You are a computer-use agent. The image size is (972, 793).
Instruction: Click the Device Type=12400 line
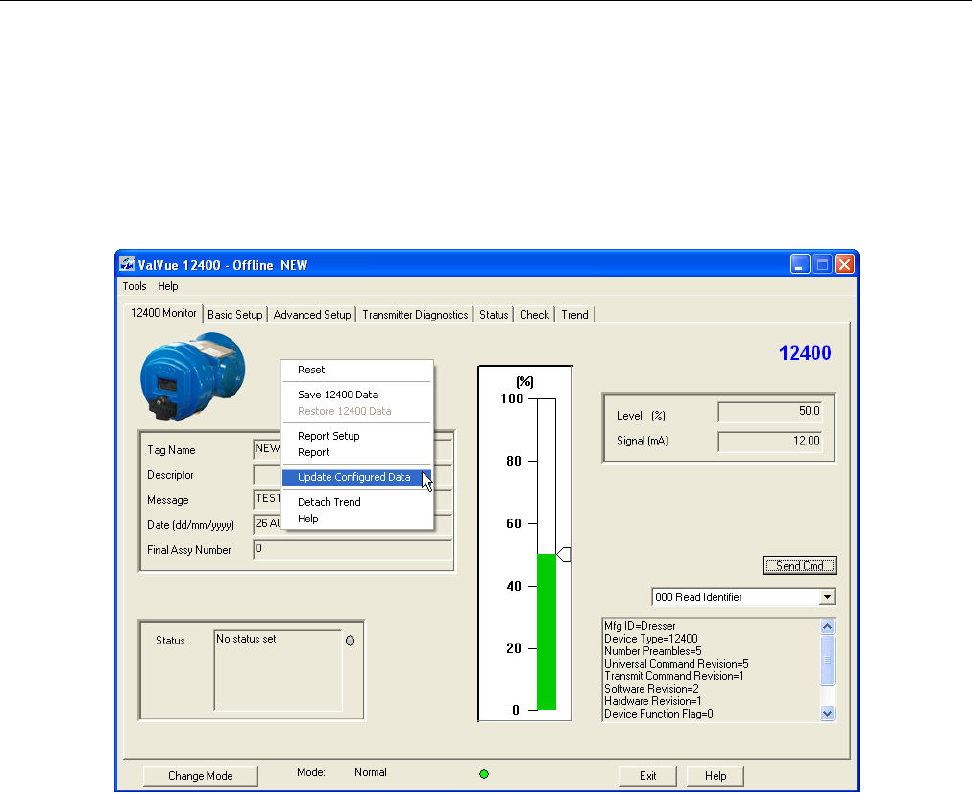(651, 639)
